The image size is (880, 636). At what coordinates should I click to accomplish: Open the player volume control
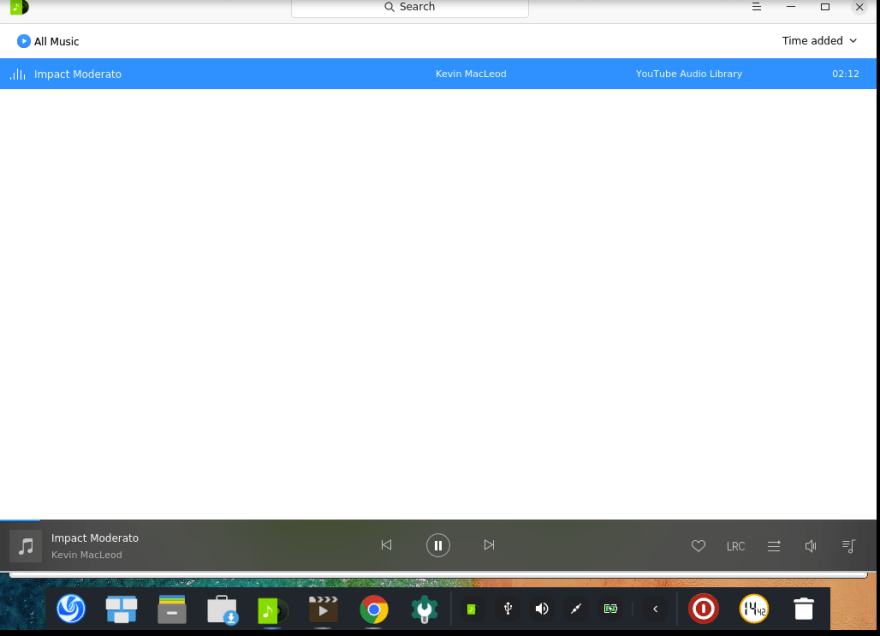tap(810, 546)
